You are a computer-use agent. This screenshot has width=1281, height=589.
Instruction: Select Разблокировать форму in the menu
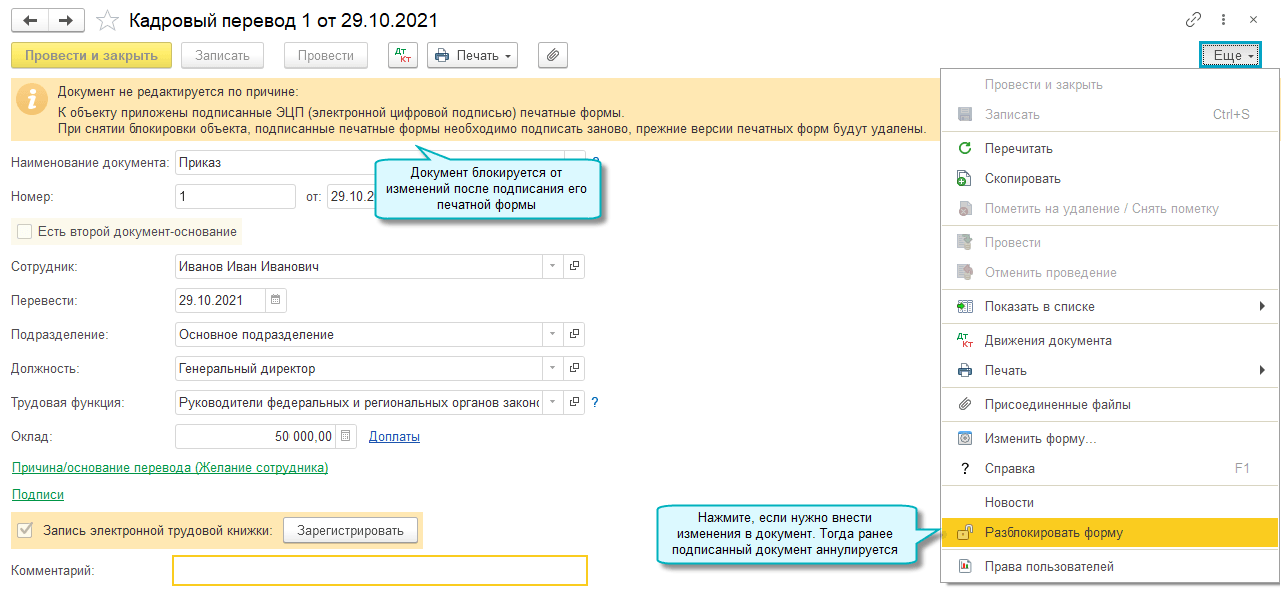click(x=1053, y=533)
